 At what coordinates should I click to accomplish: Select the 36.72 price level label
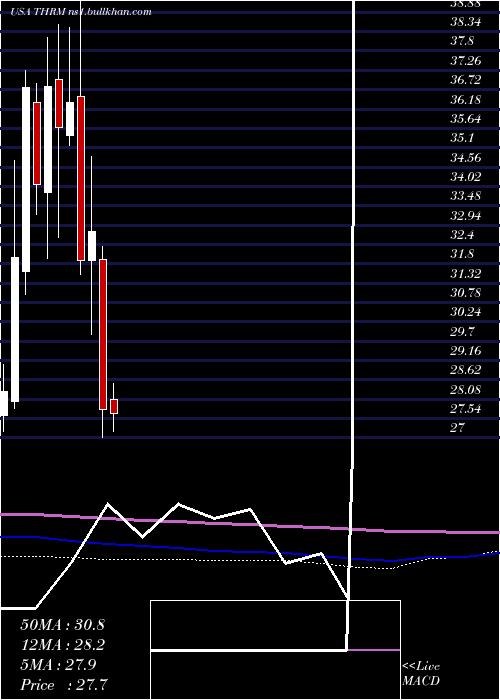tap(466, 80)
